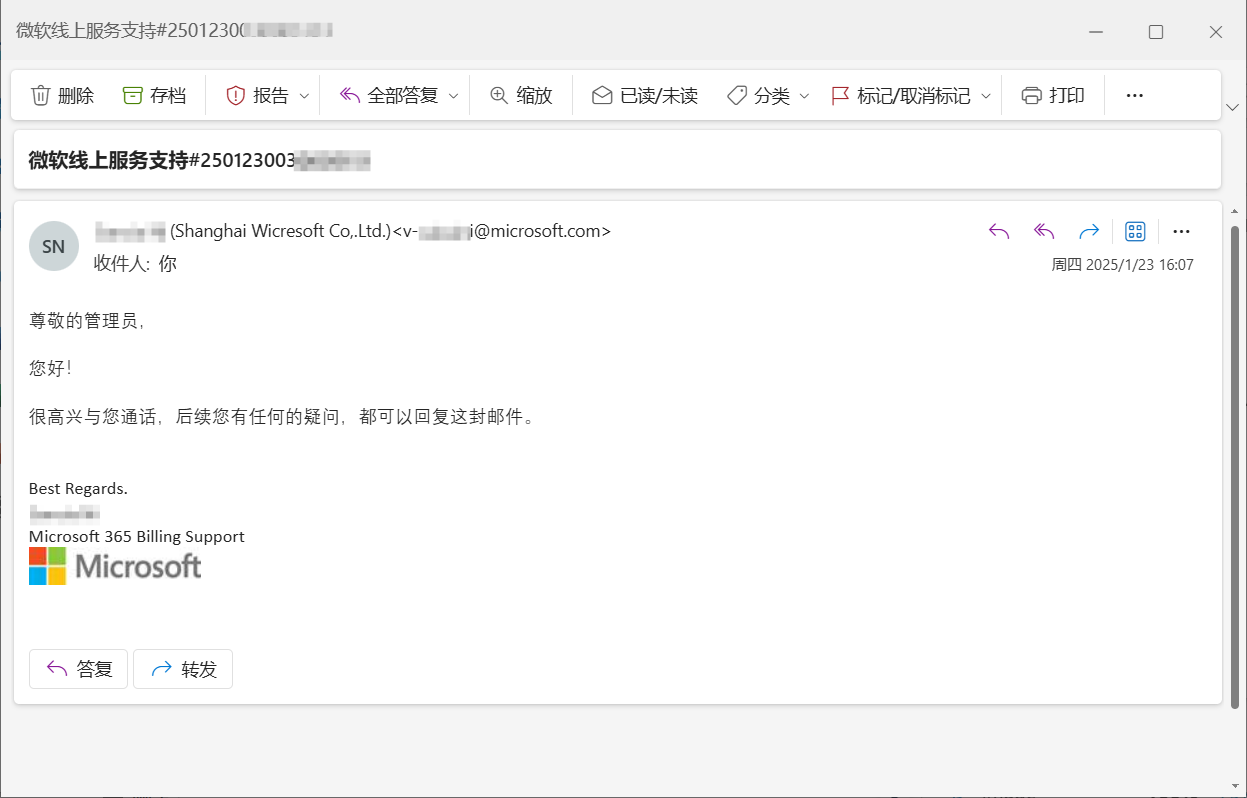Image resolution: width=1247 pixels, height=798 pixels.
Task: Click the reply arrow icon in message header
Action: pos(999,232)
